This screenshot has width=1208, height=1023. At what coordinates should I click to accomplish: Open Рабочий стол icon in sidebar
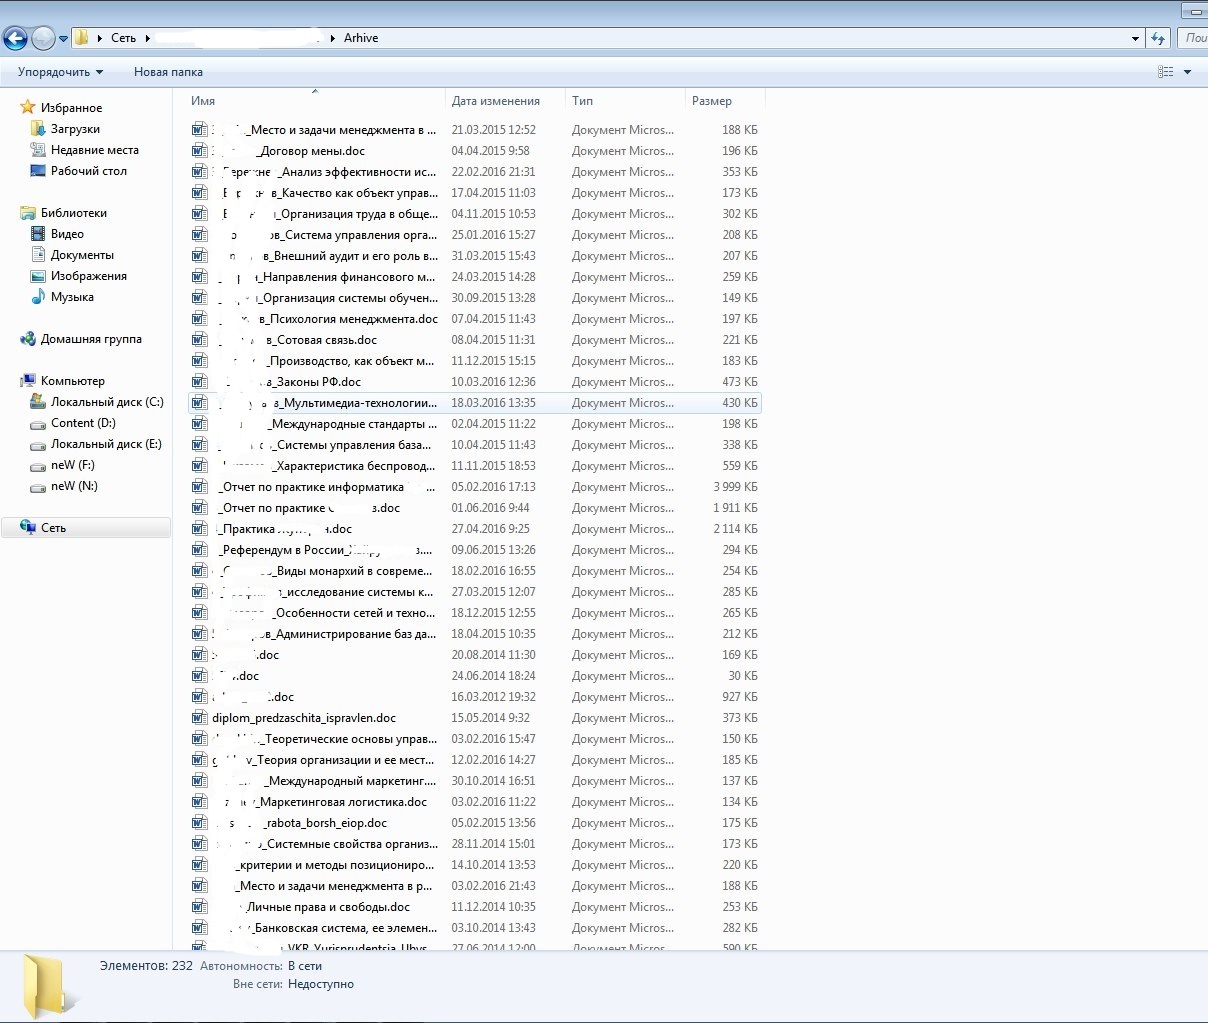38,171
